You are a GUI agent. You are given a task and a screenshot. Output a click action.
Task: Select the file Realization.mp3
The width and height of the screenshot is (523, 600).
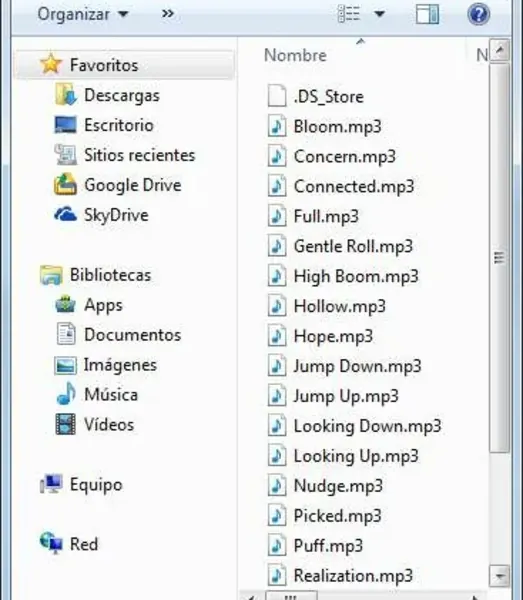[353, 575]
